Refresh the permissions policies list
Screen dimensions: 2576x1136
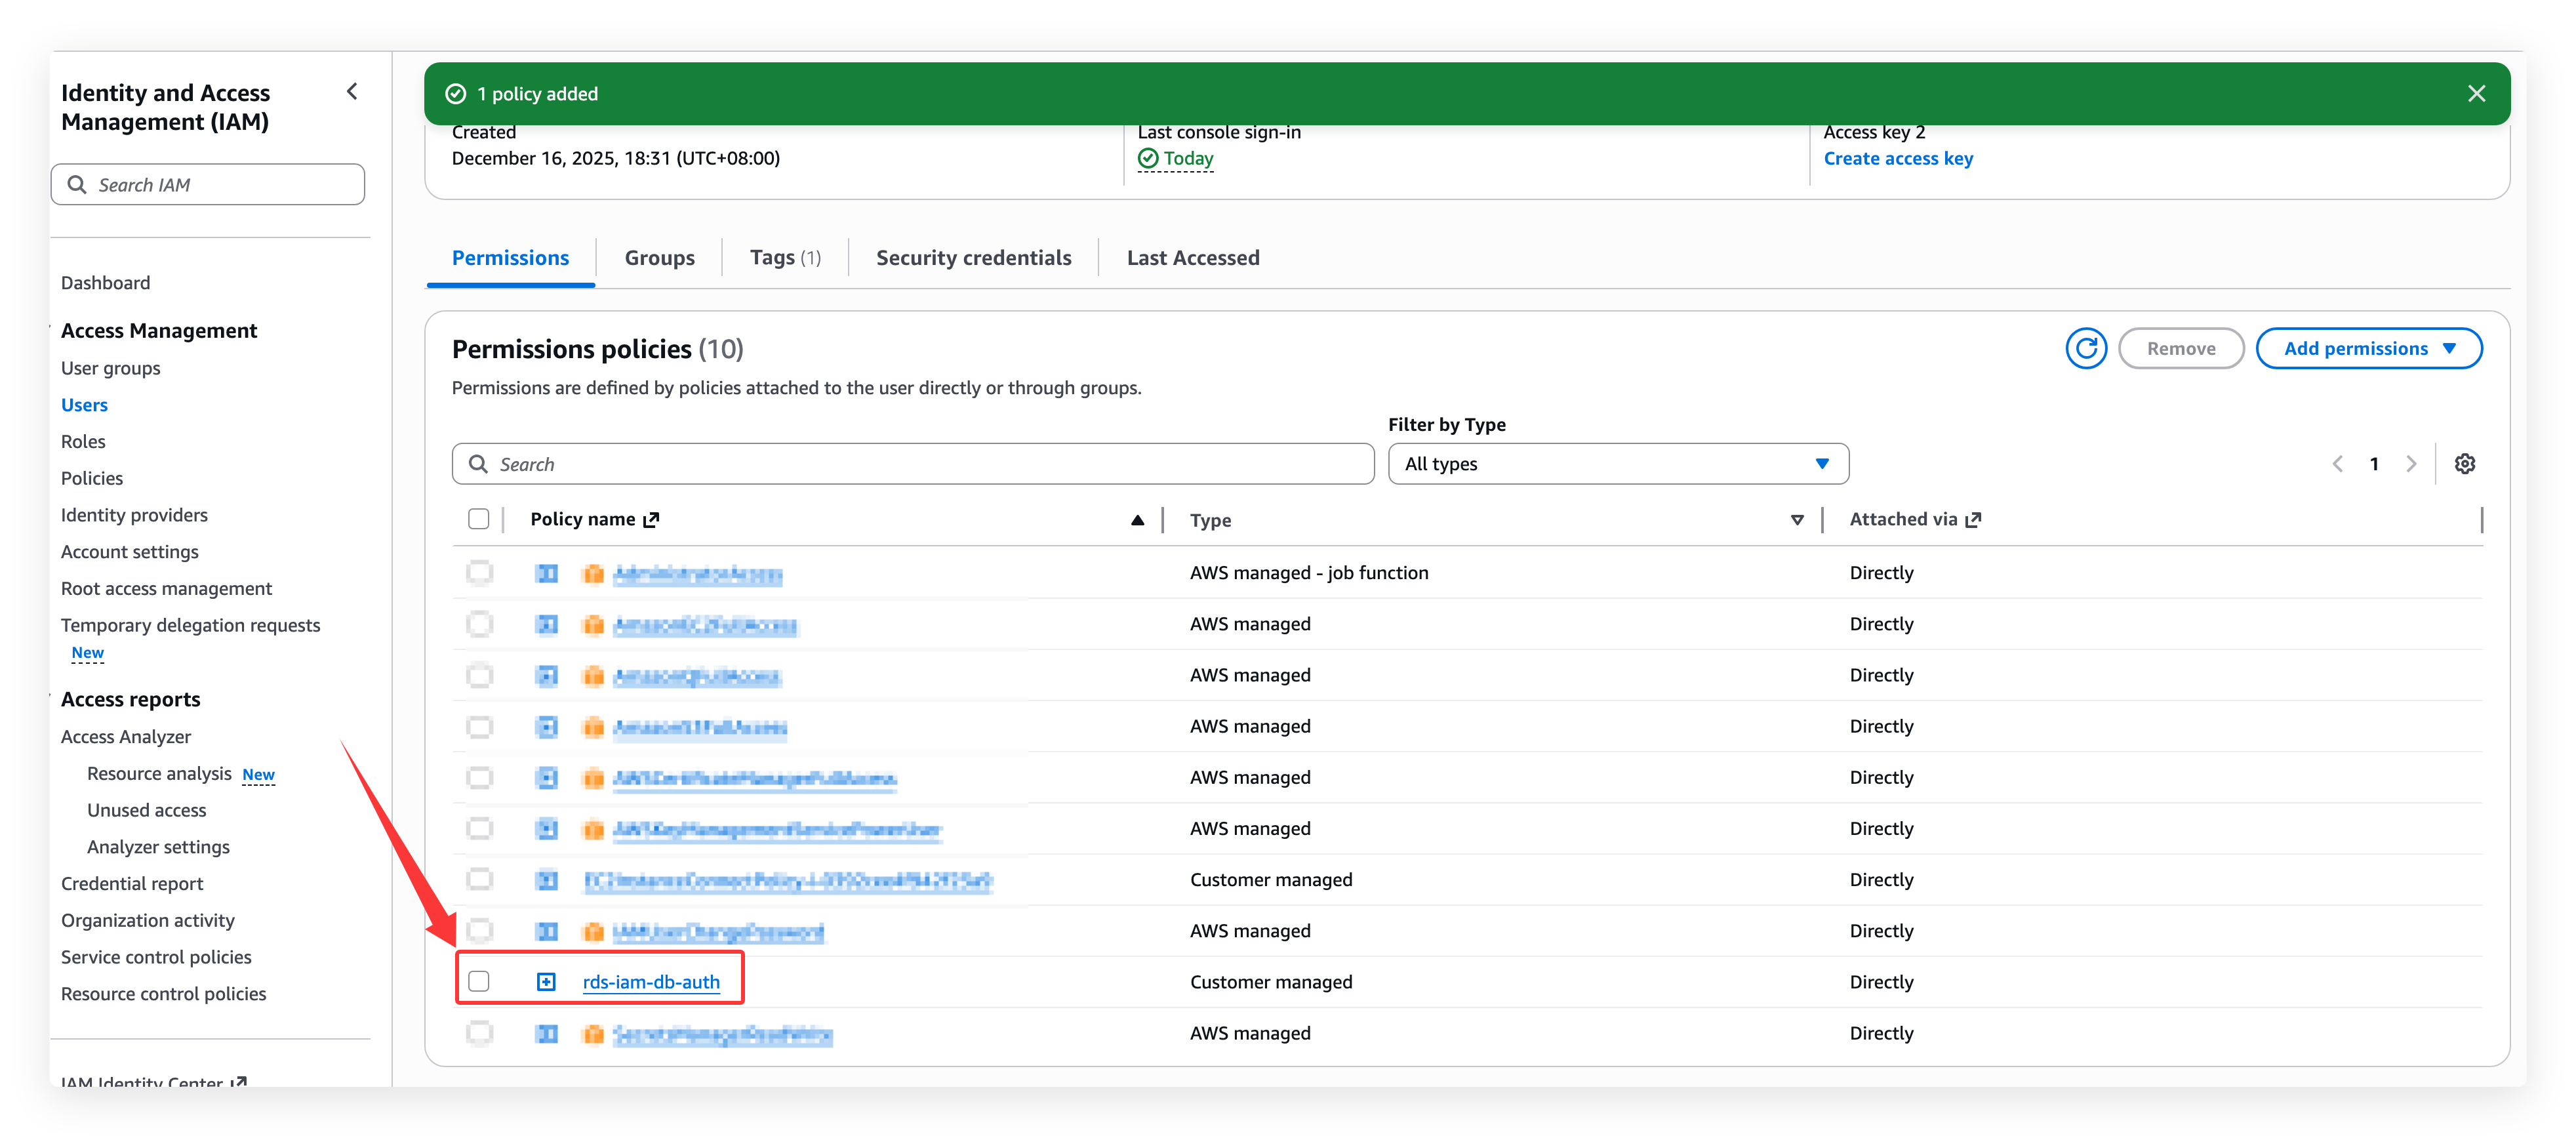pyautogui.click(x=2087, y=348)
